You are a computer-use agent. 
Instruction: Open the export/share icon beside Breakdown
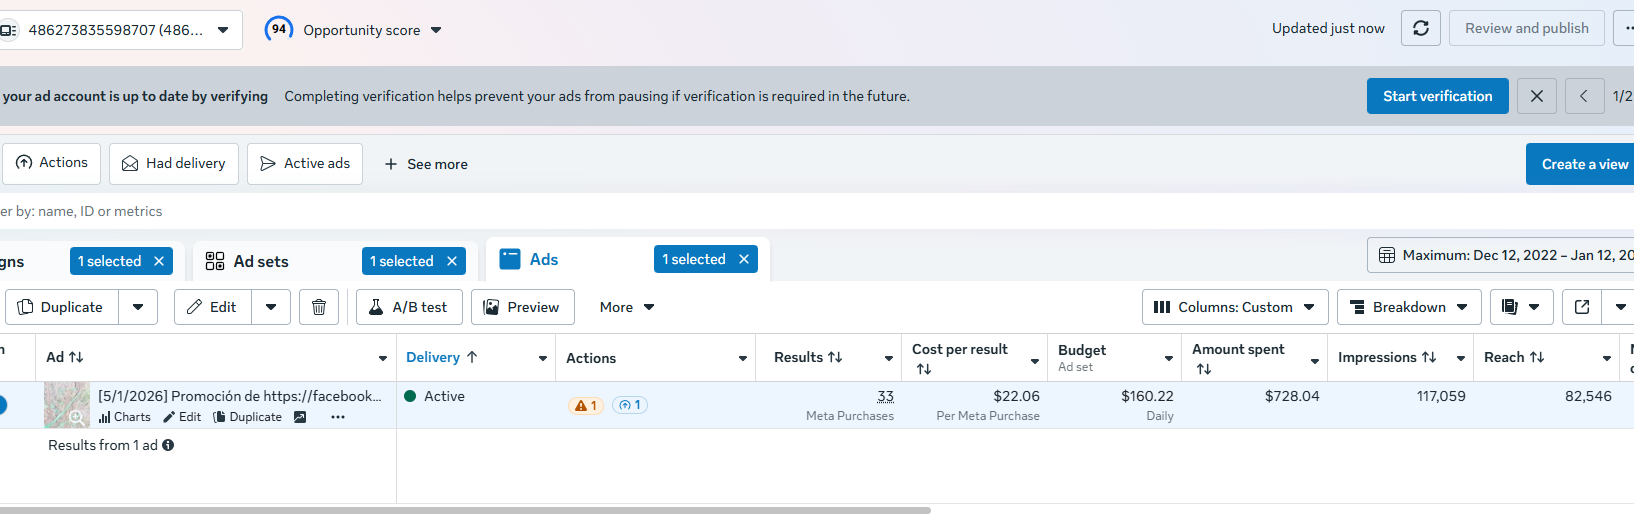(1582, 307)
